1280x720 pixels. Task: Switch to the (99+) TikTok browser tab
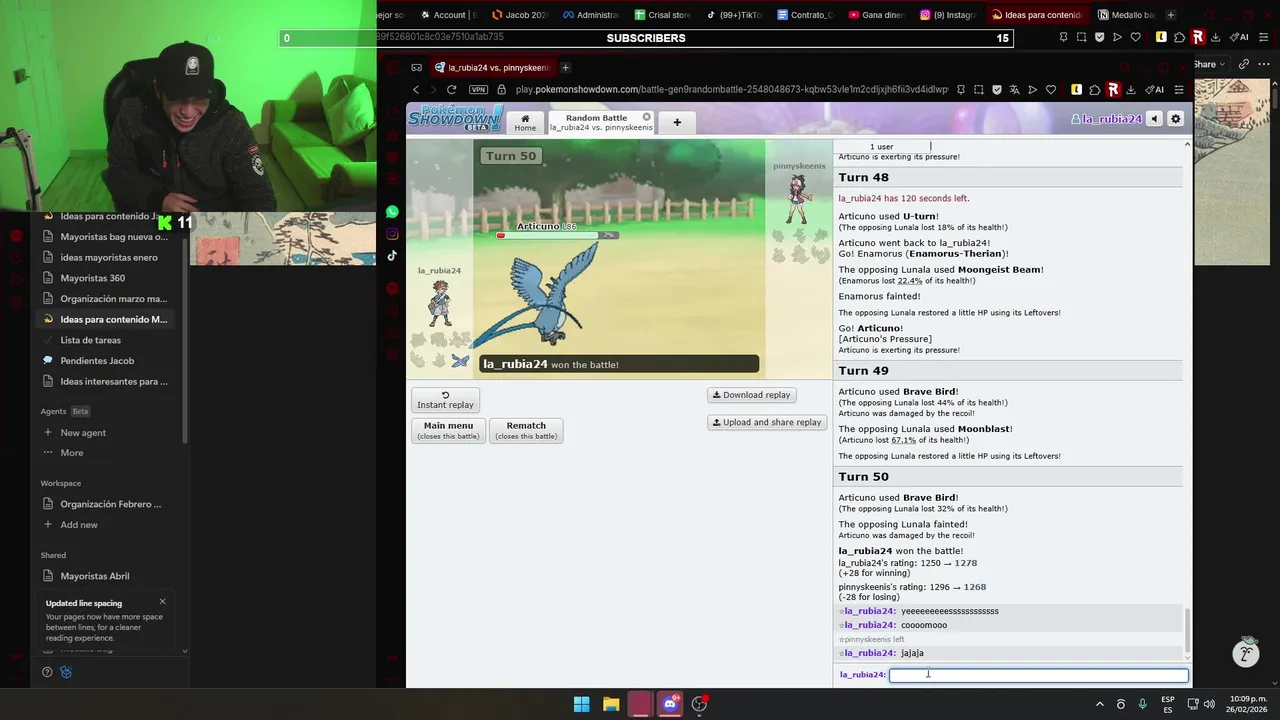pyautogui.click(x=734, y=15)
